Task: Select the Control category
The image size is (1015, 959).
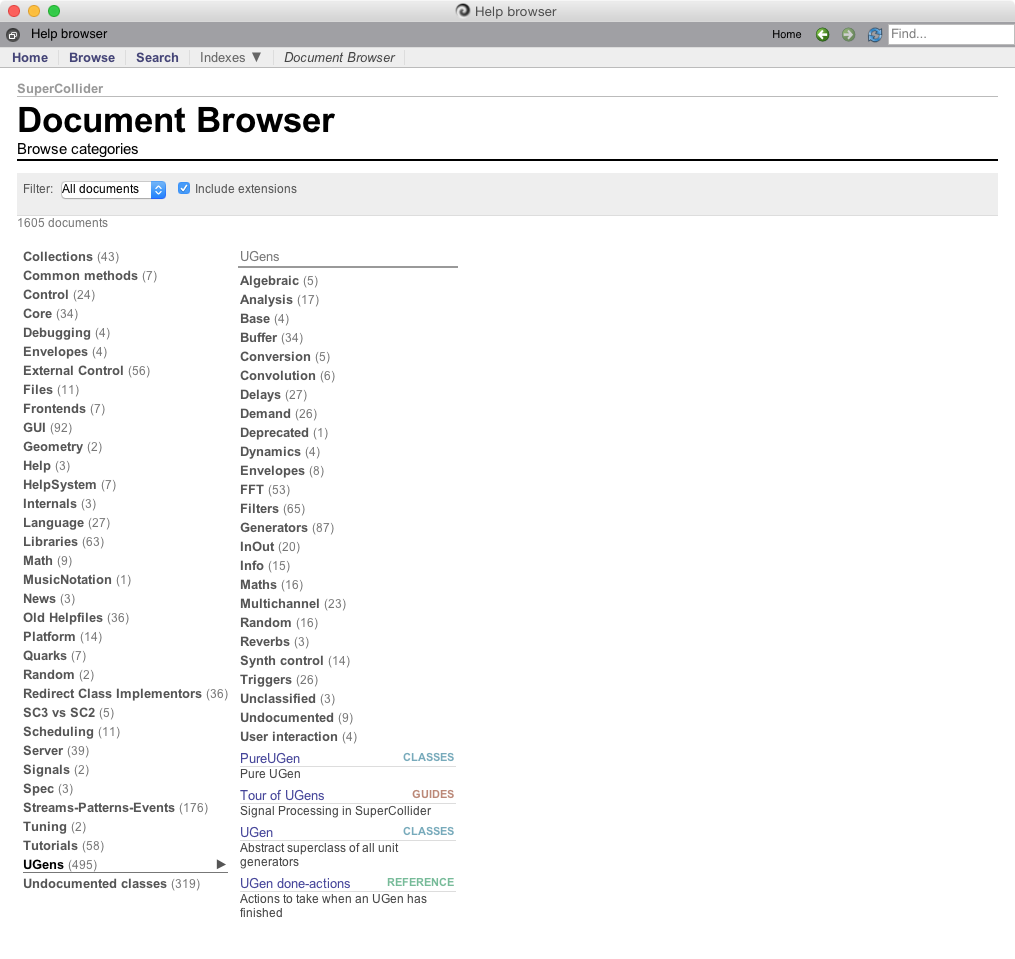Action: [x=59, y=295]
